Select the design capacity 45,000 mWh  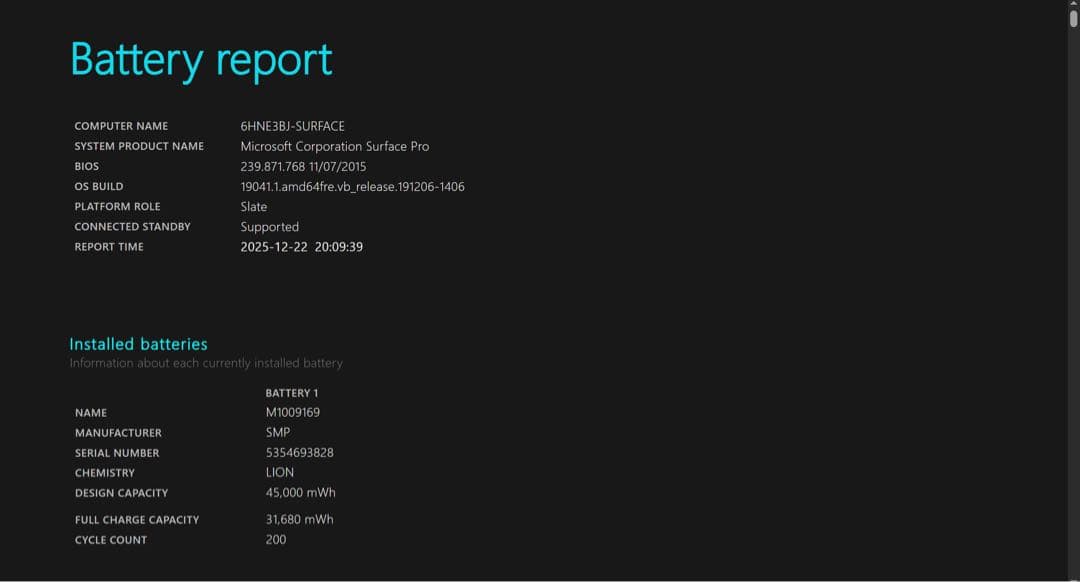pyautogui.click(x=300, y=493)
